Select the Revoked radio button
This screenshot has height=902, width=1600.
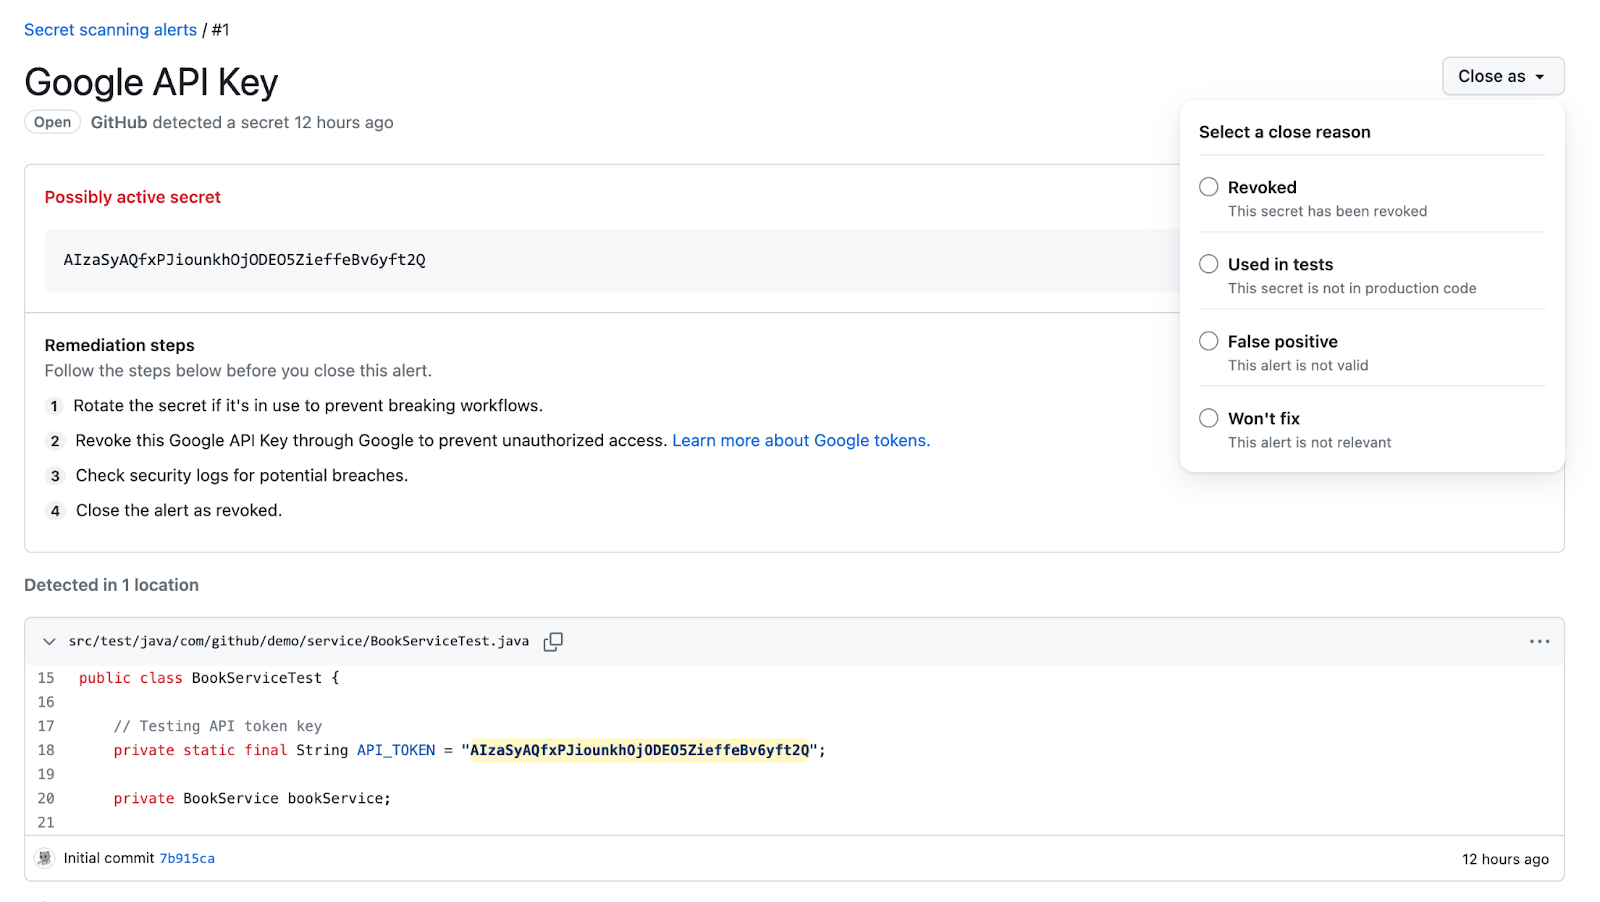coord(1209,187)
